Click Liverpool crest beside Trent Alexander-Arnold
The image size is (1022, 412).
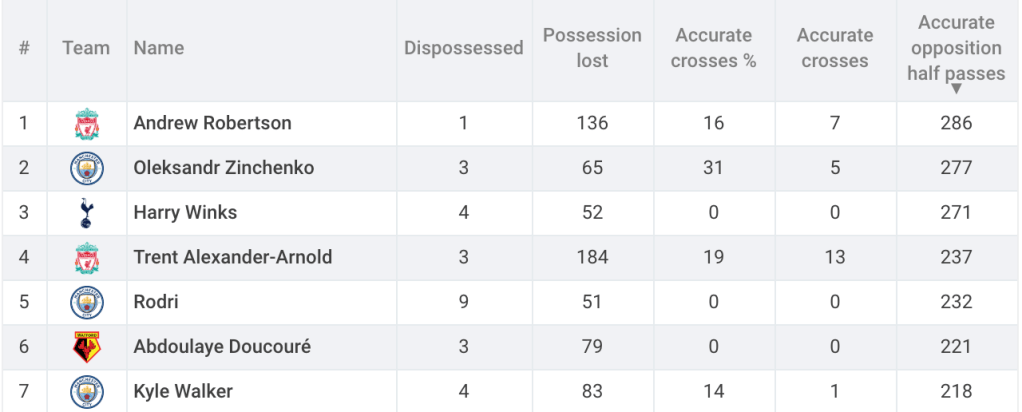(x=87, y=258)
